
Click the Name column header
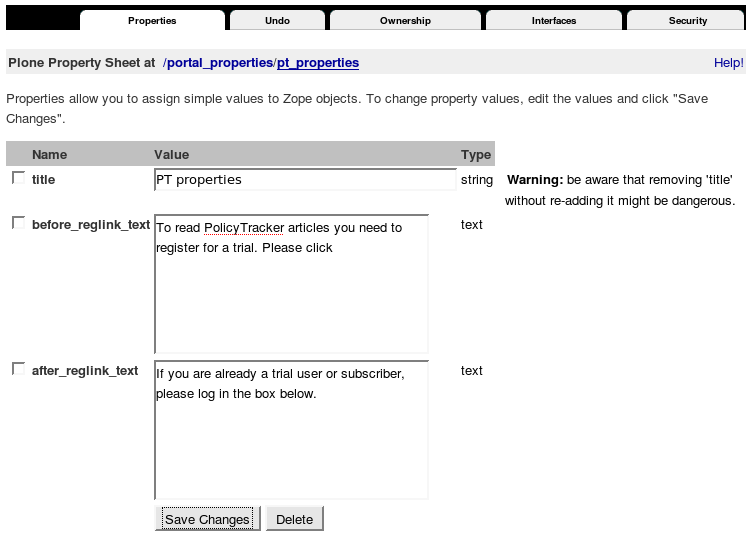(49, 154)
